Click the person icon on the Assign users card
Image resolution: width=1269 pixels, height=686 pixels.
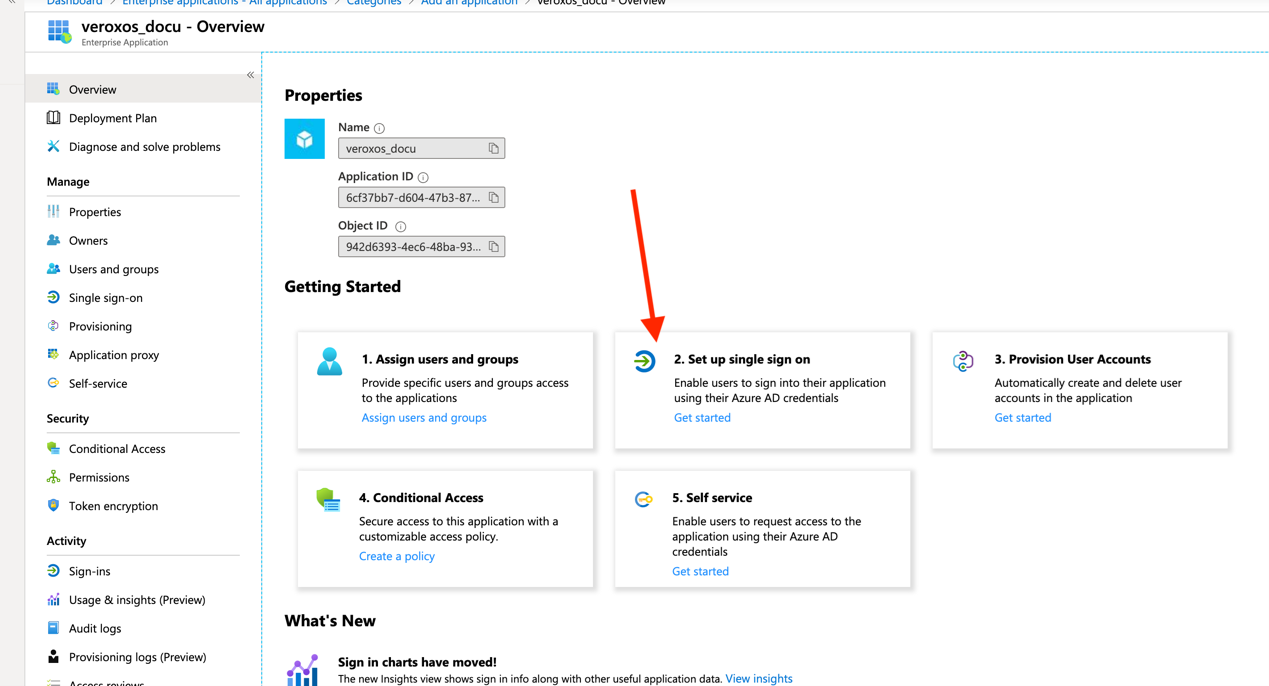pos(329,361)
